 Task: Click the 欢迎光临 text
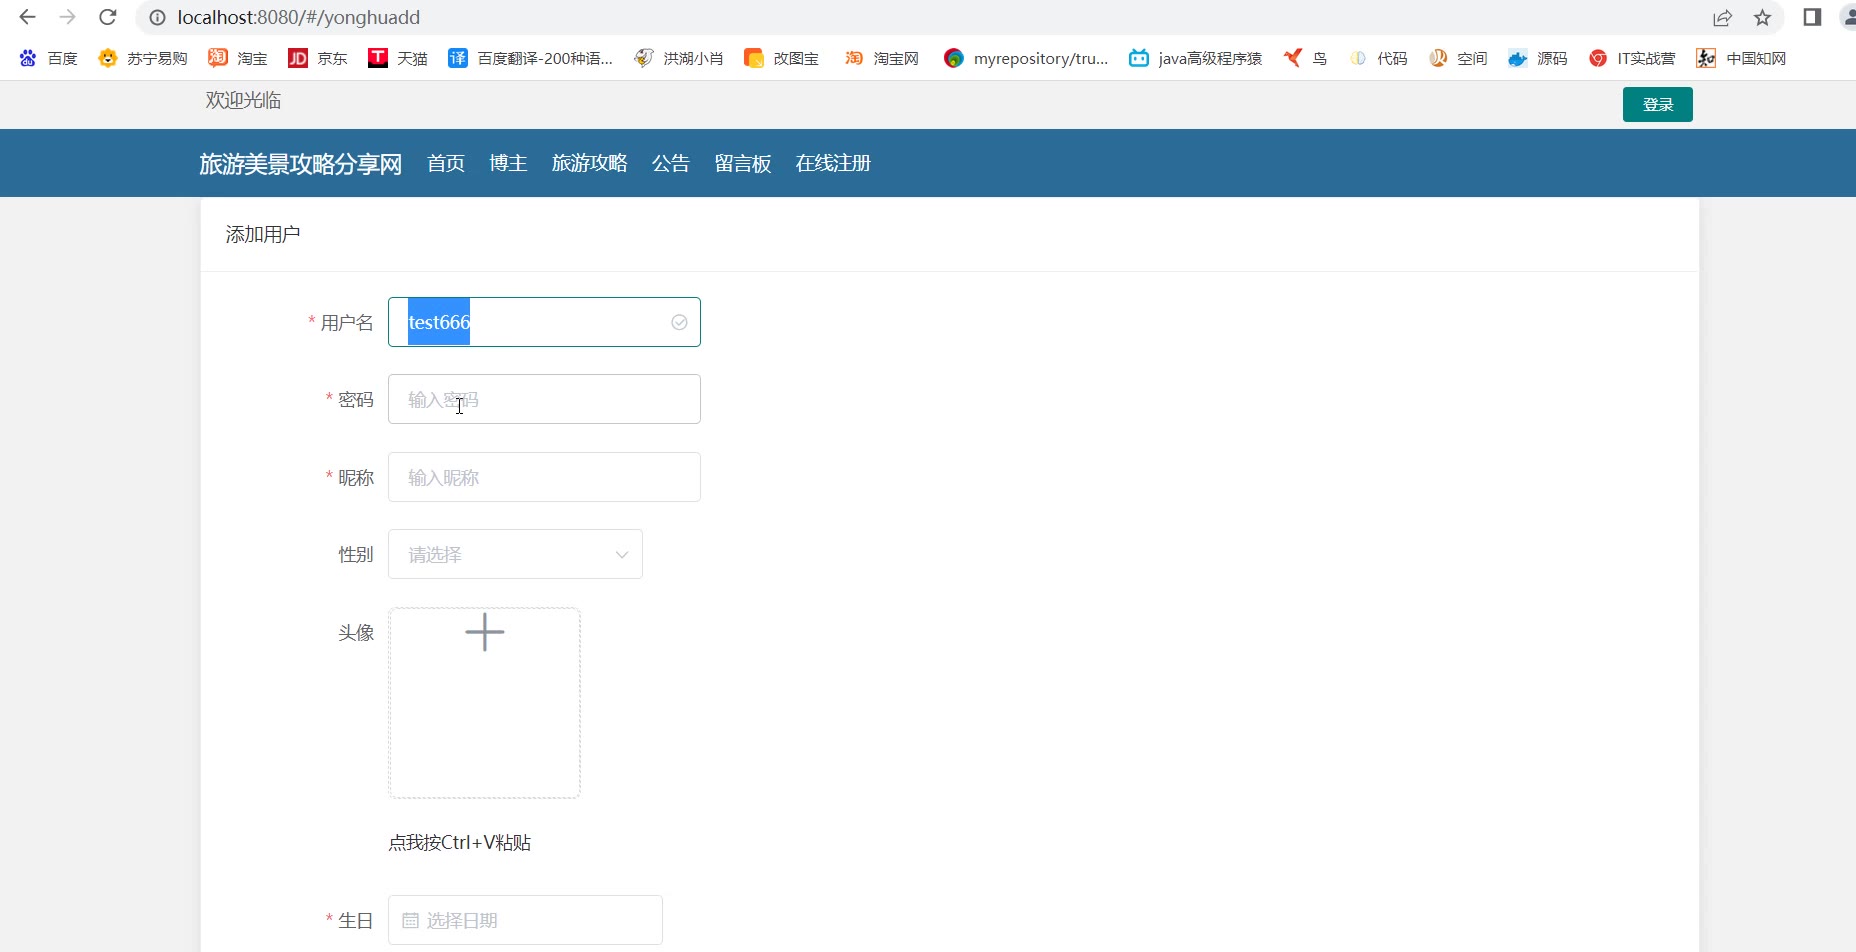243,100
